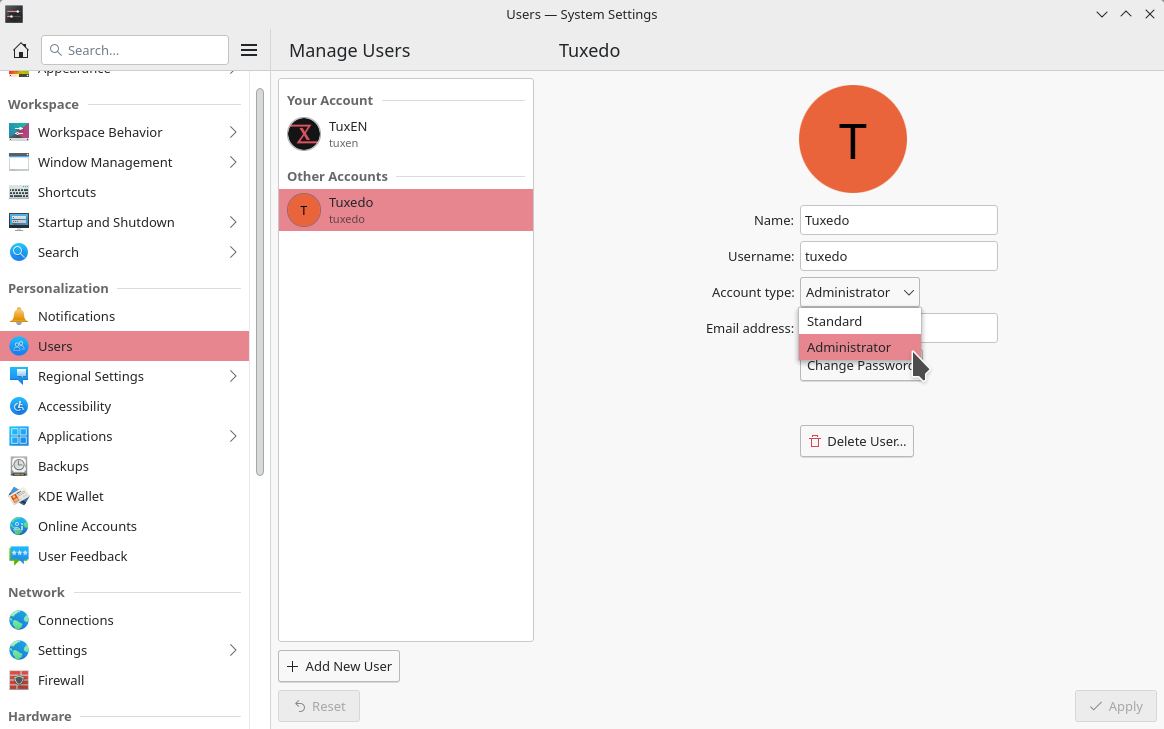This screenshot has width=1164, height=729.
Task: Open KDE Wallet settings icon
Action: point(19,496)
